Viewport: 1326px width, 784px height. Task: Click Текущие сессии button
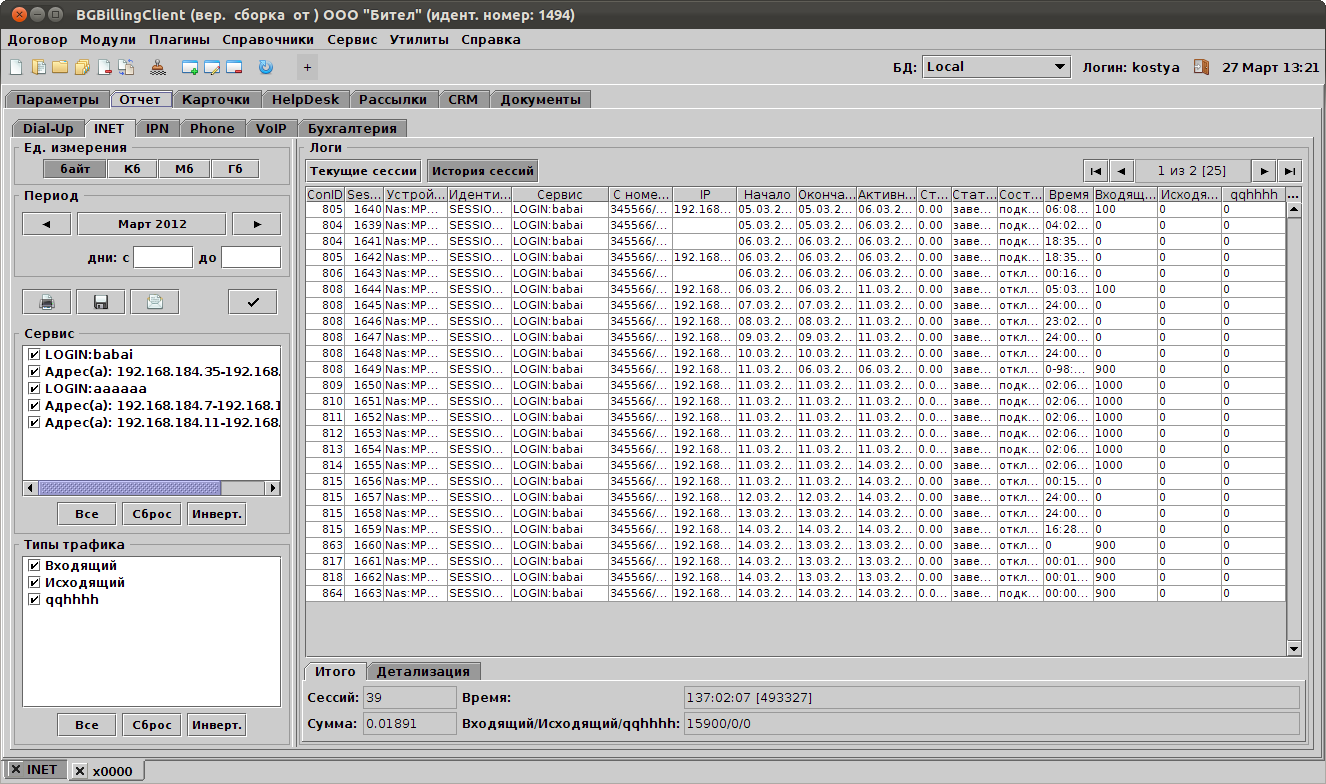[363, 171]
